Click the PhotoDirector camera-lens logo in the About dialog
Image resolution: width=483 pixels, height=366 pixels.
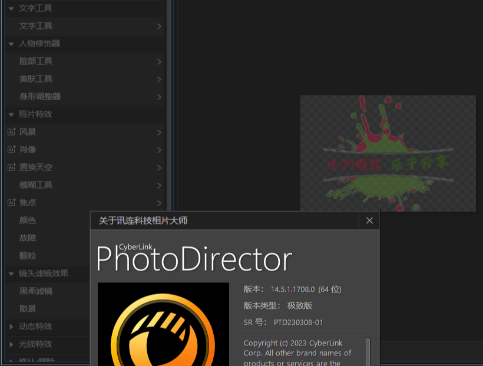point(163,324)
